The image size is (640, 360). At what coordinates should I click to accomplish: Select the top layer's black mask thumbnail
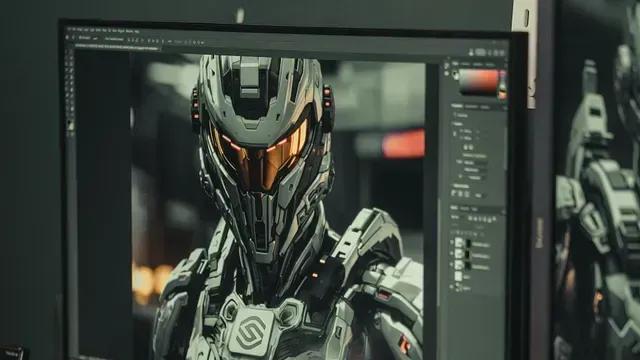[468, 244]
